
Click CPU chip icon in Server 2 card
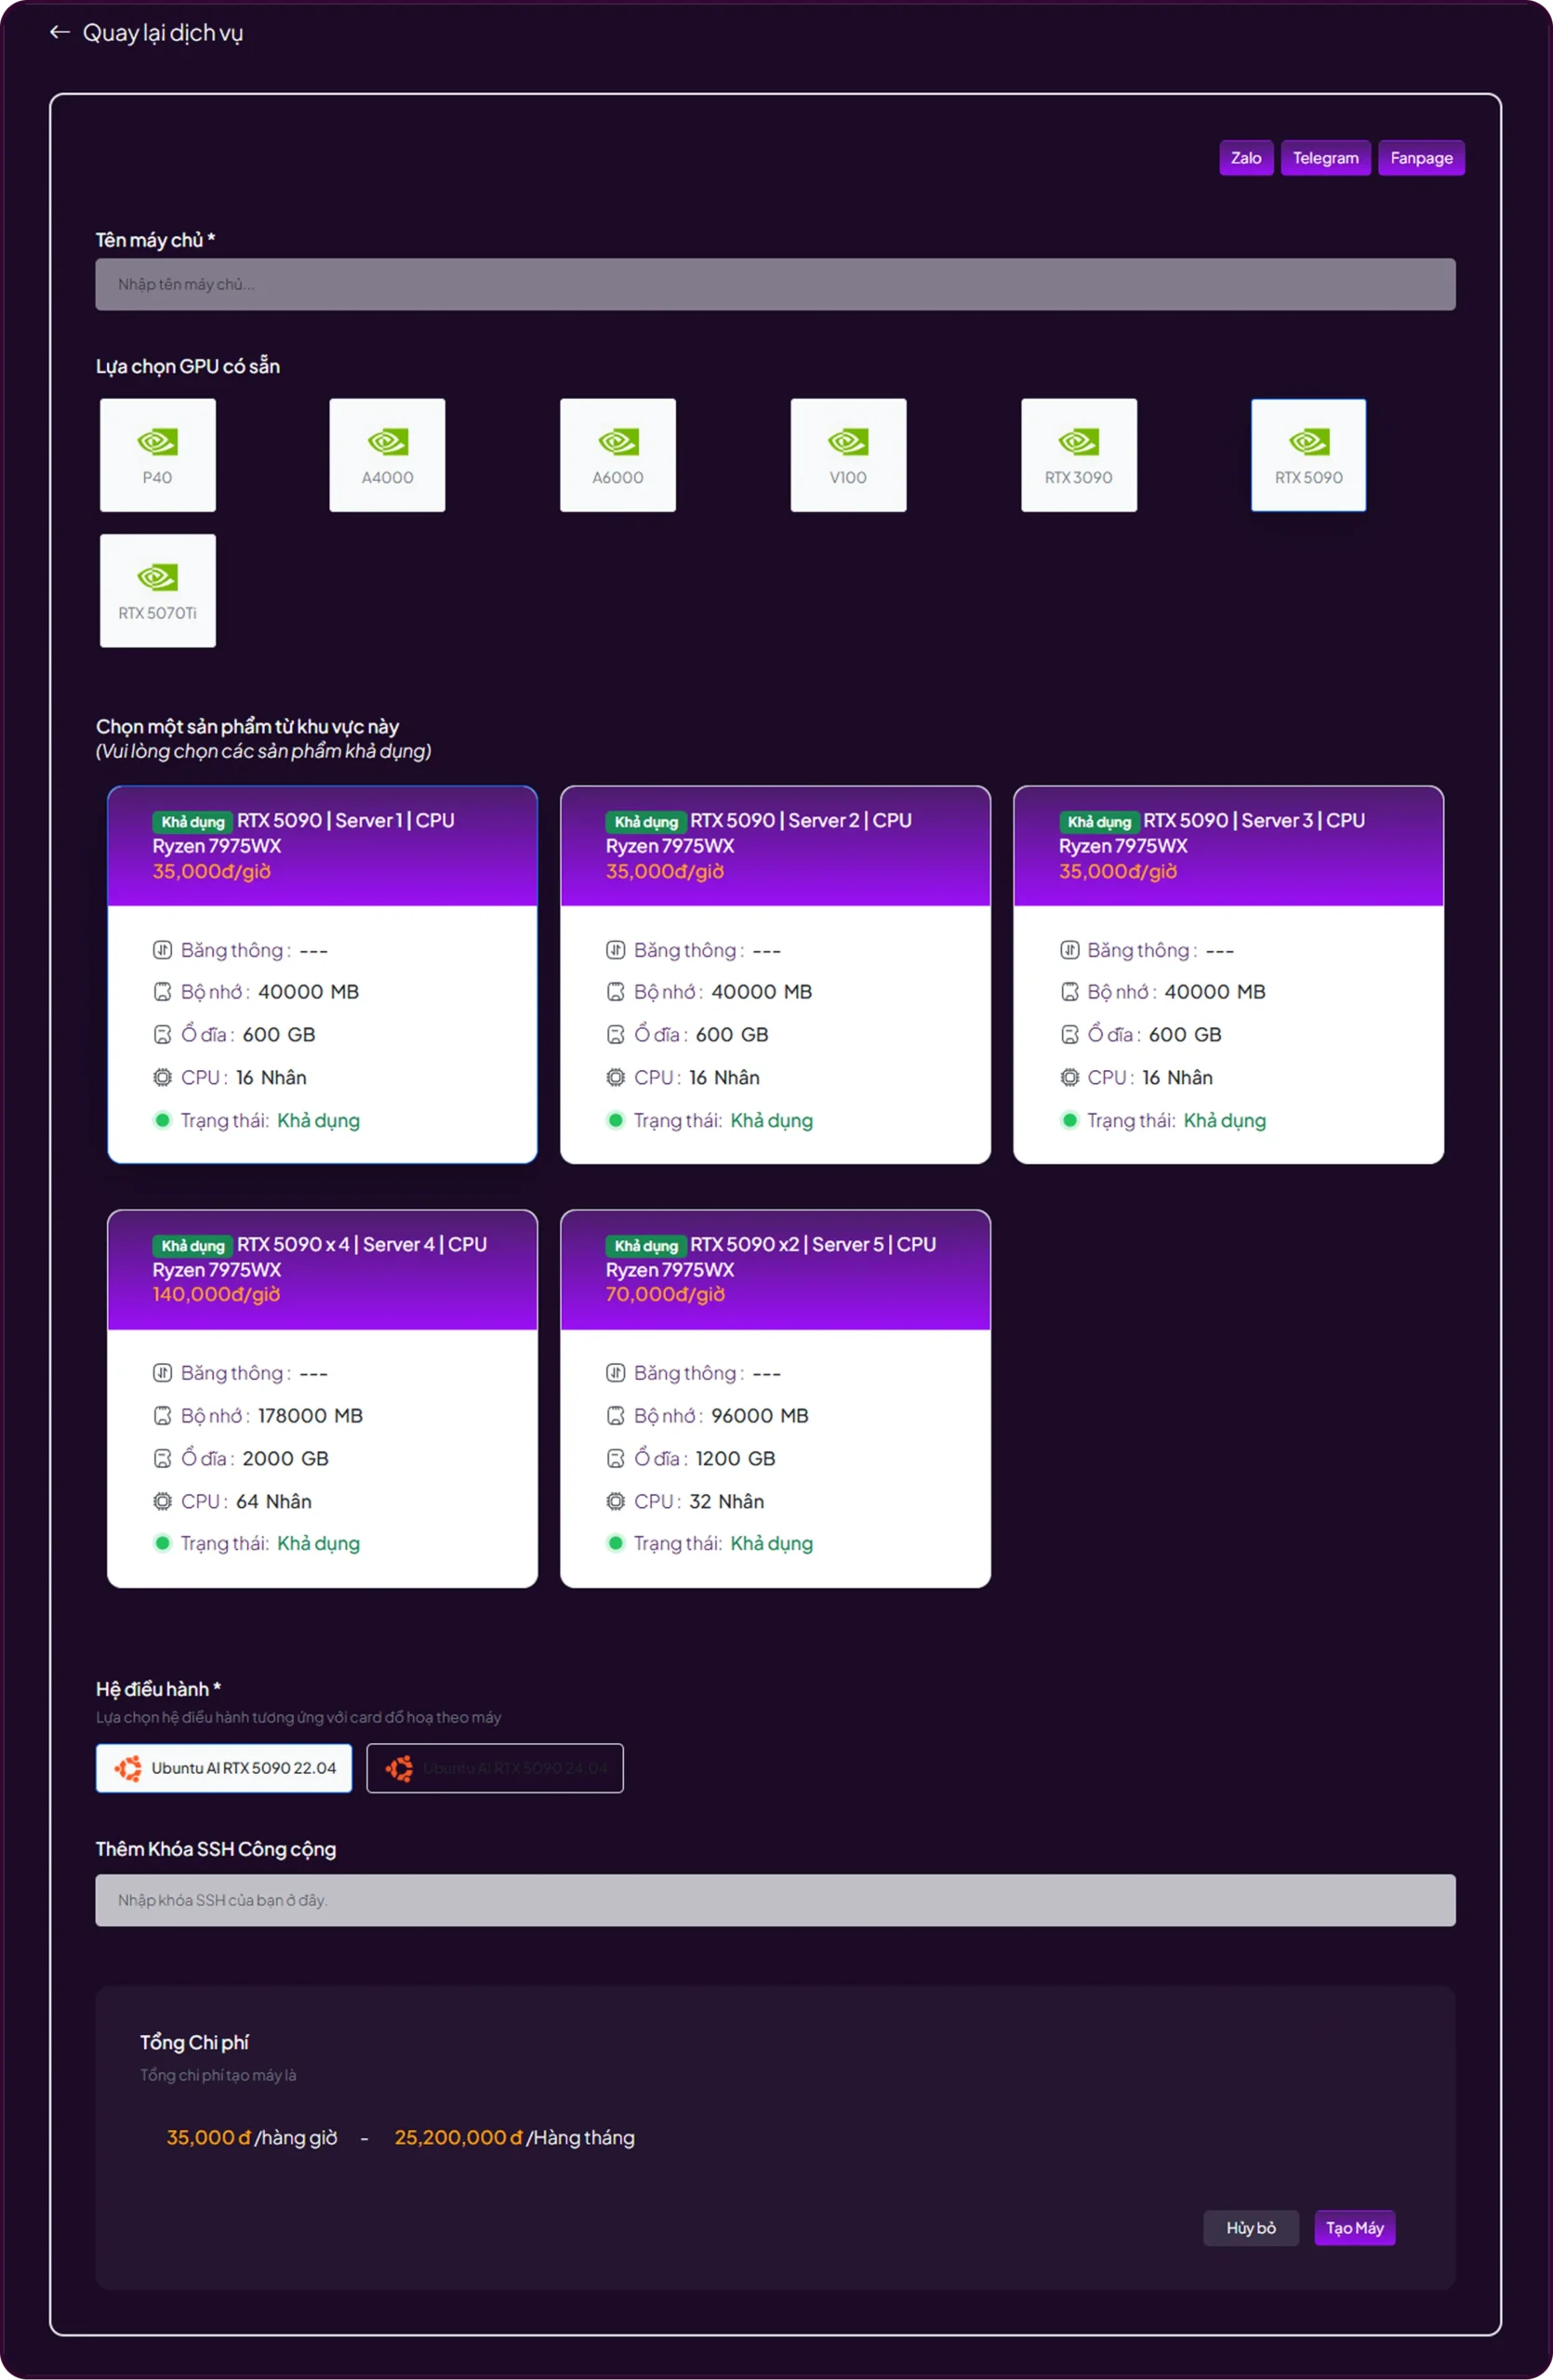[615, 1077]
